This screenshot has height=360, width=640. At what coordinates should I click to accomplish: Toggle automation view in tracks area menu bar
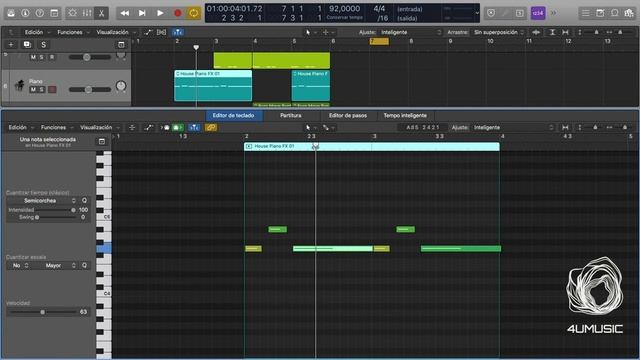148,32
